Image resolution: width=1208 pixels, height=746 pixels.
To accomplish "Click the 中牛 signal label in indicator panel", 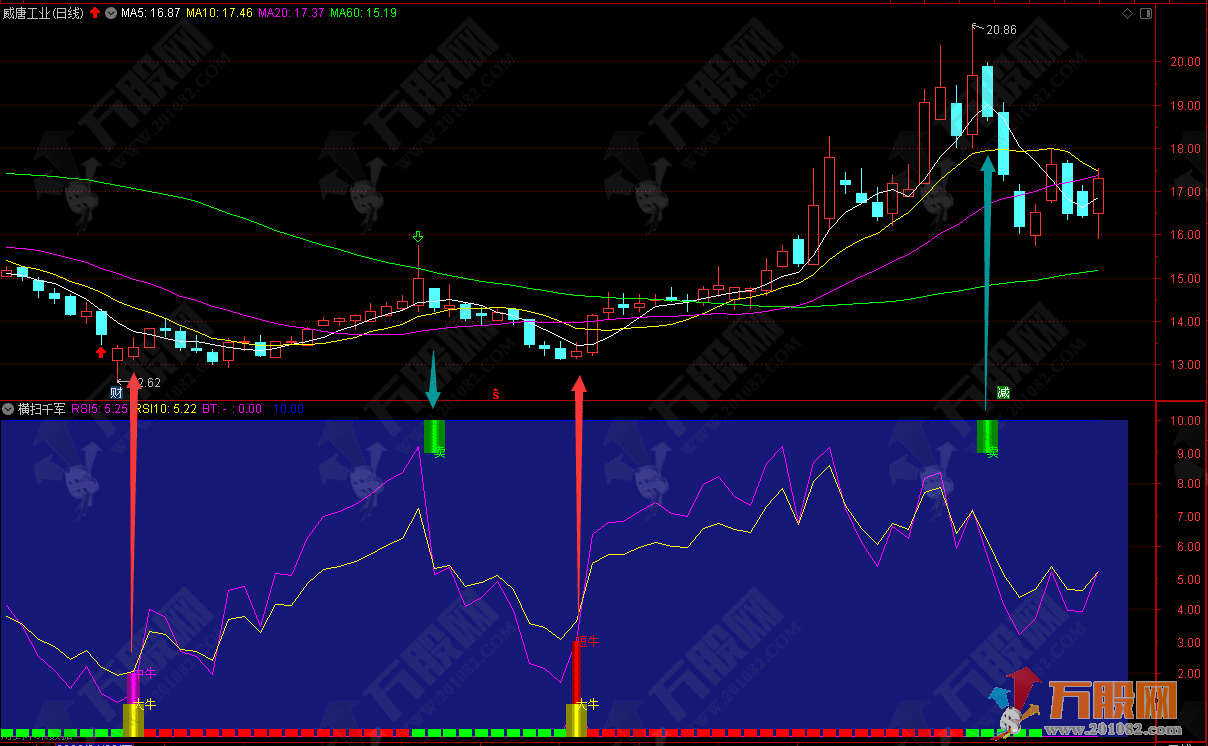I will [145, 673].
